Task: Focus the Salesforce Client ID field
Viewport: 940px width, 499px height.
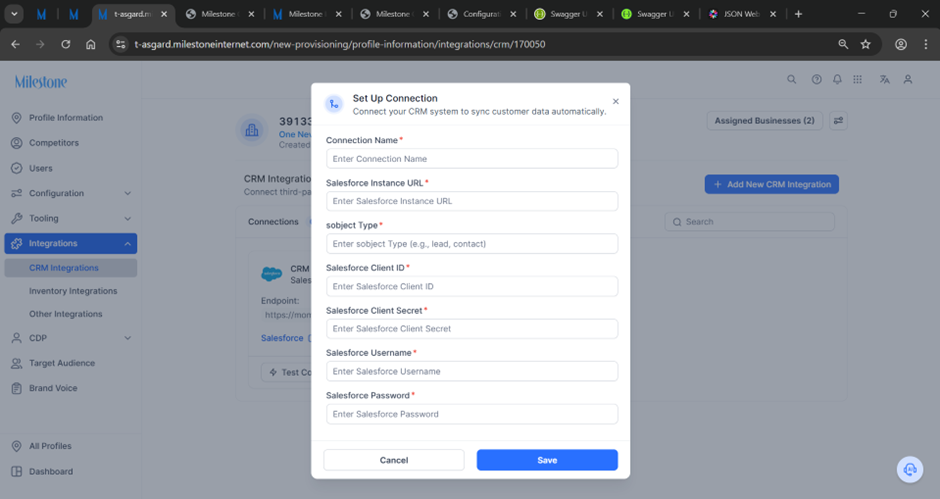Action: click(472, 286)
